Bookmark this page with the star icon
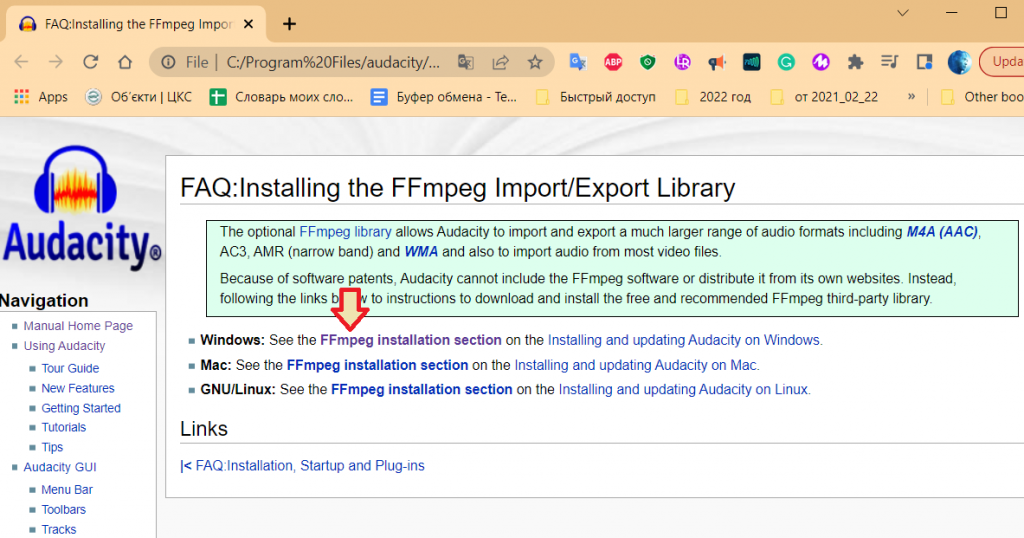Screen dimensions: 1024x538 coord(535,62)
